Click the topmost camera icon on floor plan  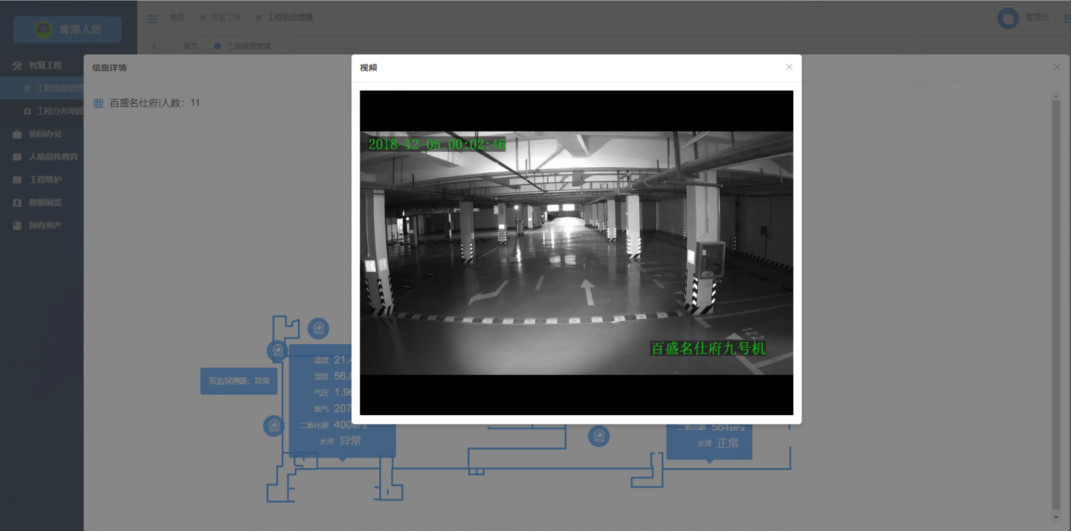pos(318,328)
